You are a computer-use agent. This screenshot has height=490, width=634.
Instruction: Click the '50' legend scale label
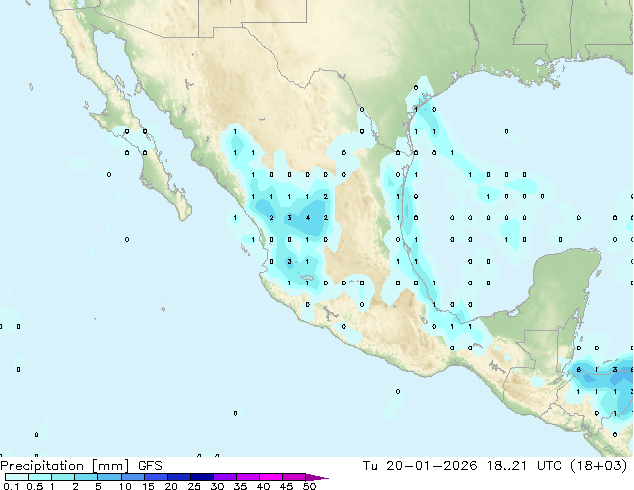coord(309,486)
